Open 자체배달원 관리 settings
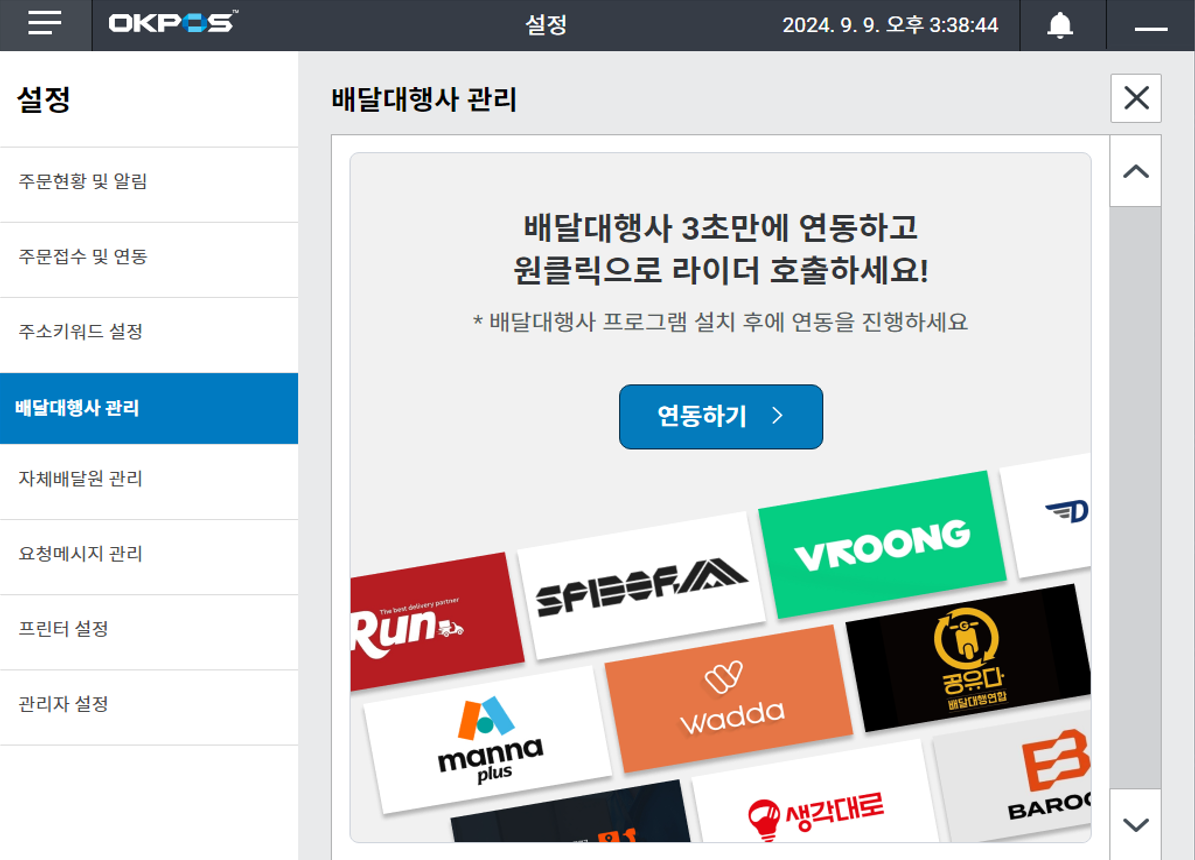The image size is (1195, 860). 149,479
